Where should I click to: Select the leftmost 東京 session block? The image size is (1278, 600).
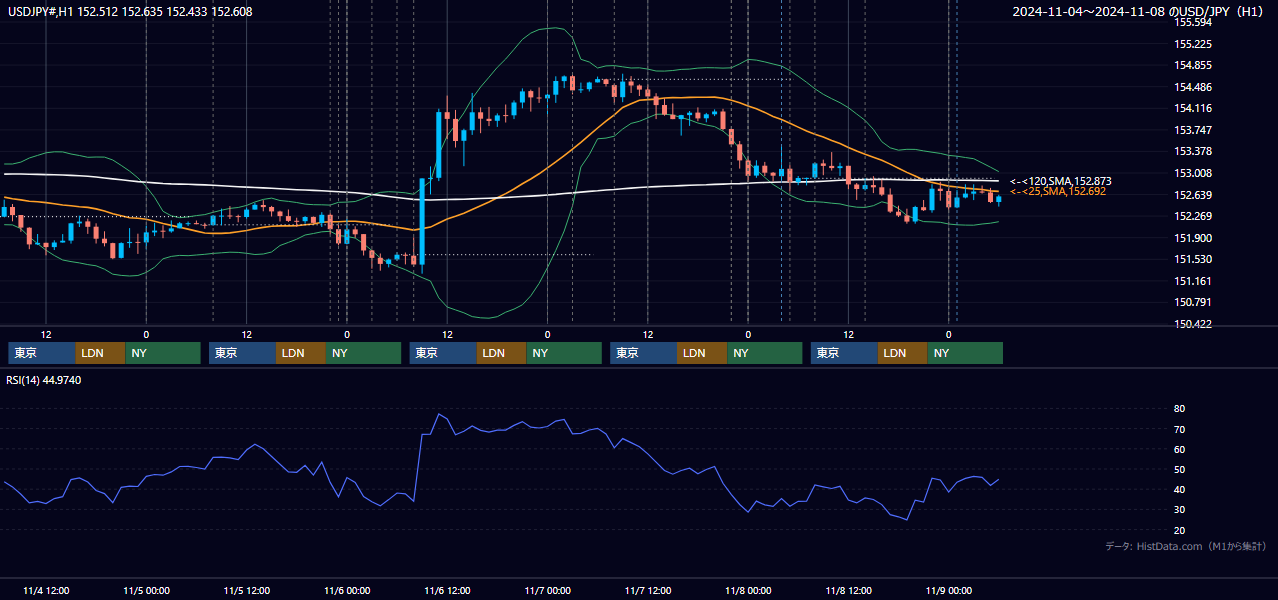[42, 353]
